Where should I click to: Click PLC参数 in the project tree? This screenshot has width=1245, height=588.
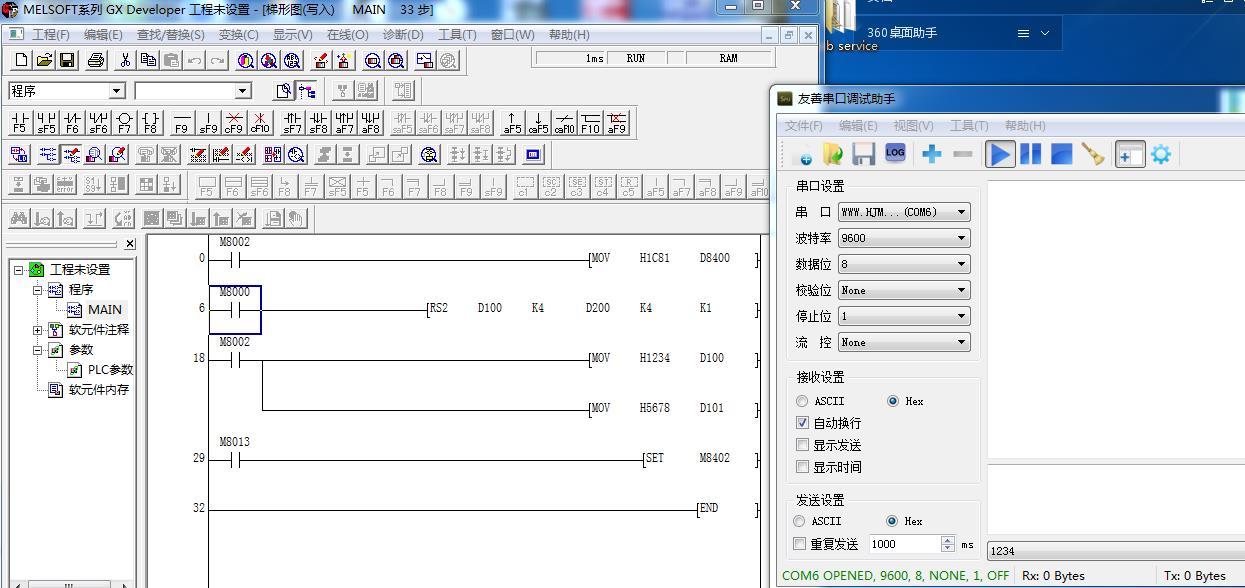tap(109, 370)
